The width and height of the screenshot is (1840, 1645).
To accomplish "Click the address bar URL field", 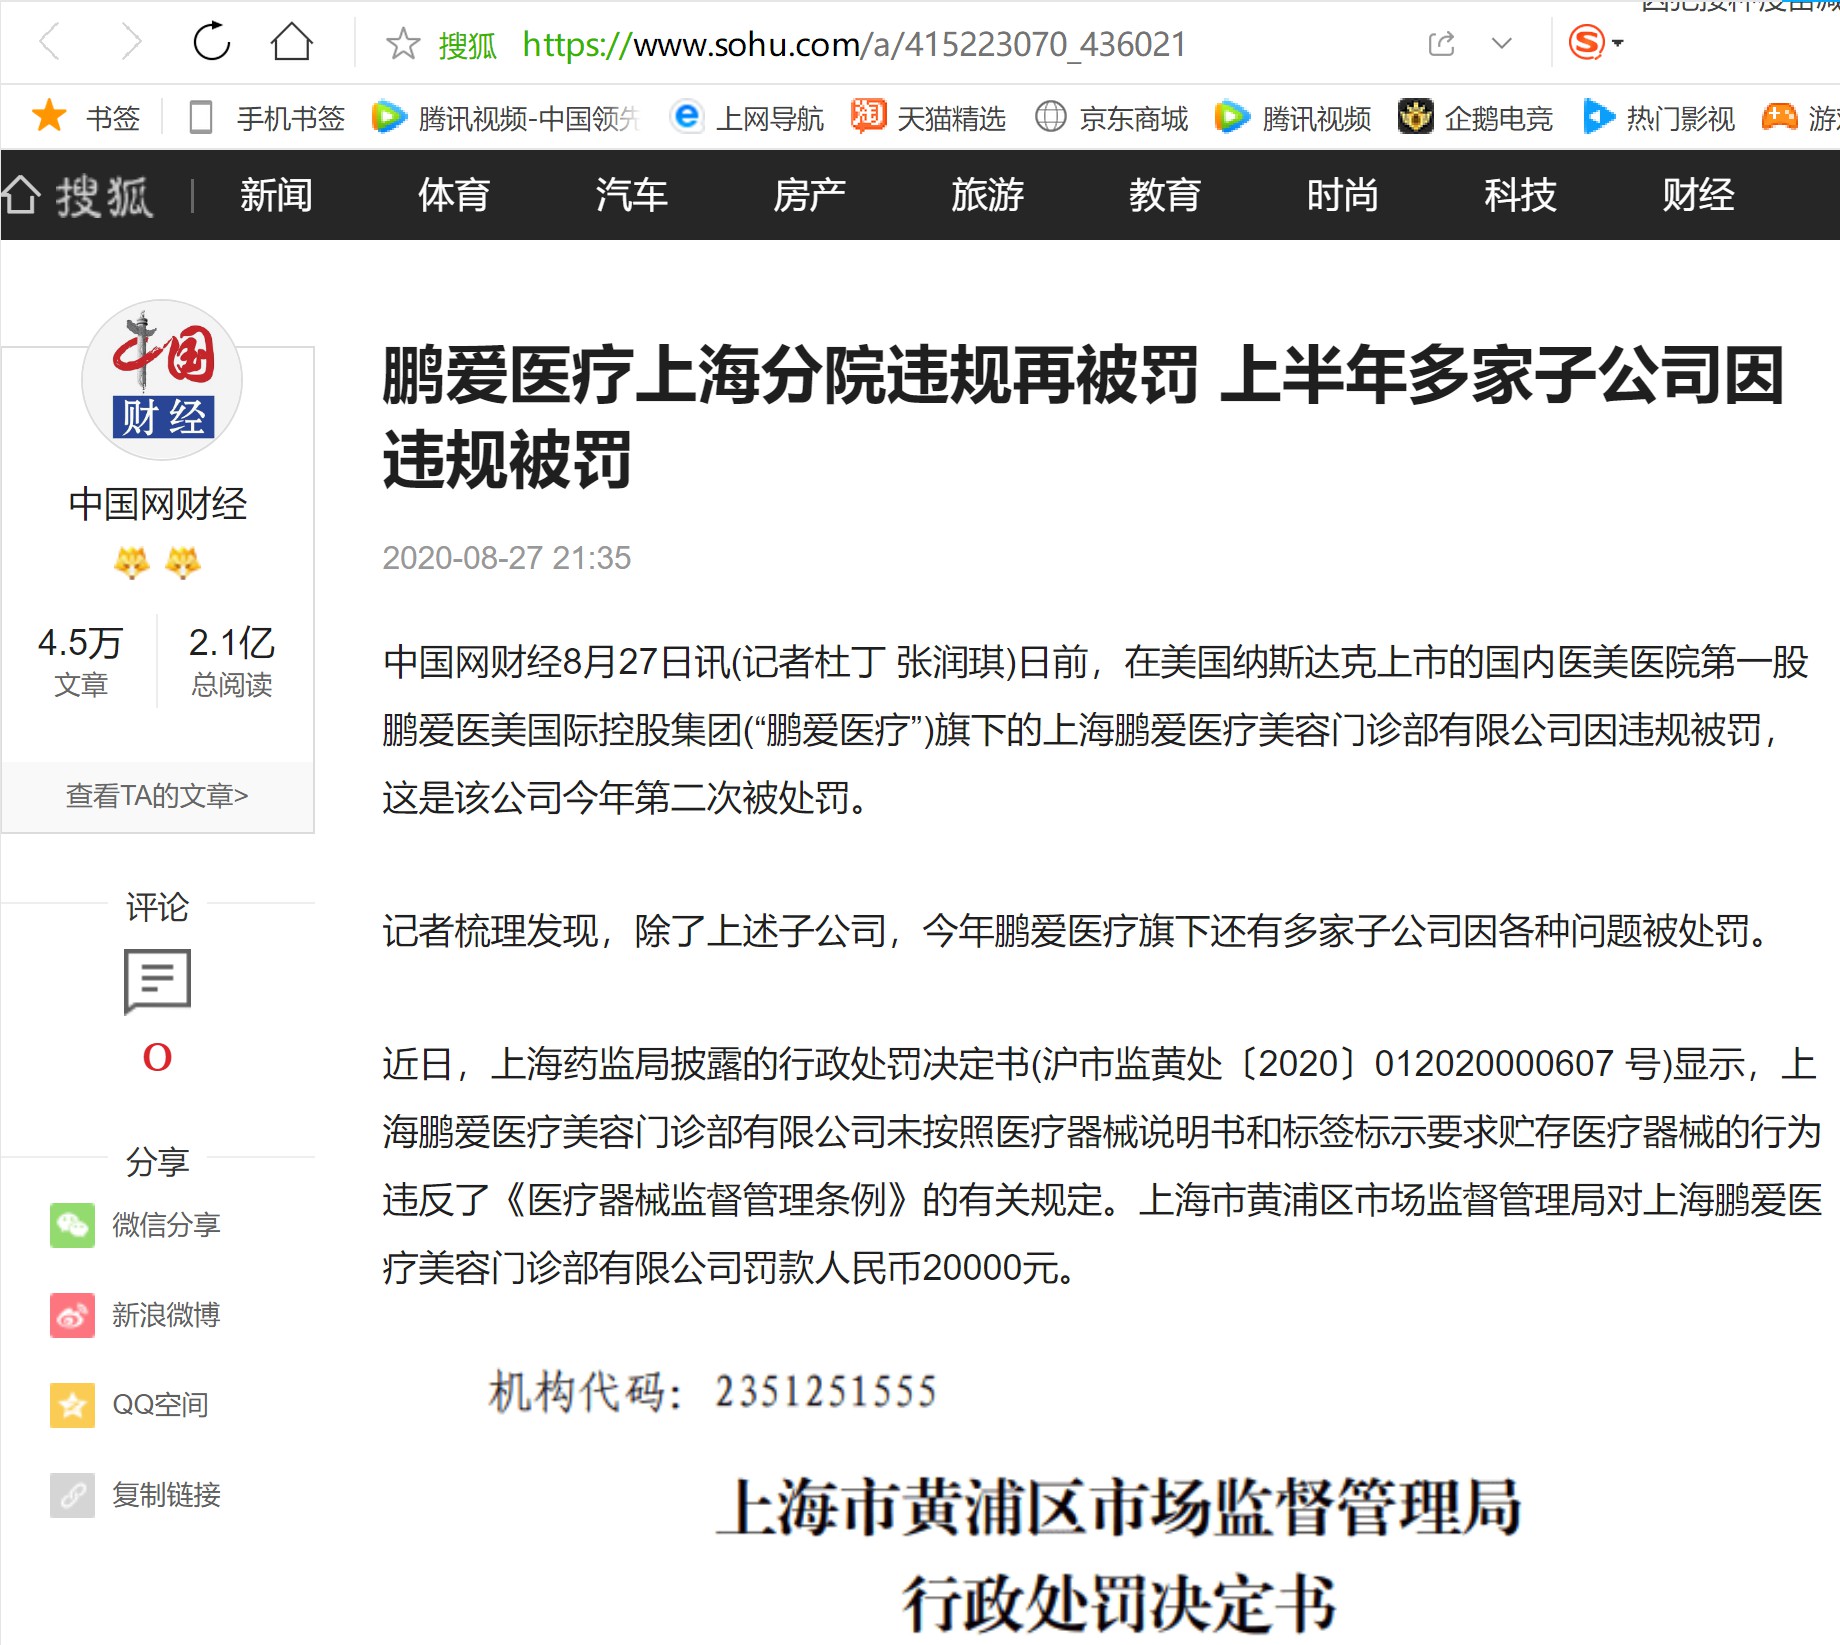I will [854, 44].
